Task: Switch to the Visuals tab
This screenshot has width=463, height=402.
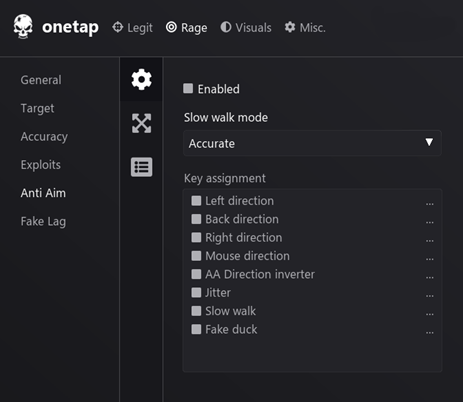Action: click(246, 28)
